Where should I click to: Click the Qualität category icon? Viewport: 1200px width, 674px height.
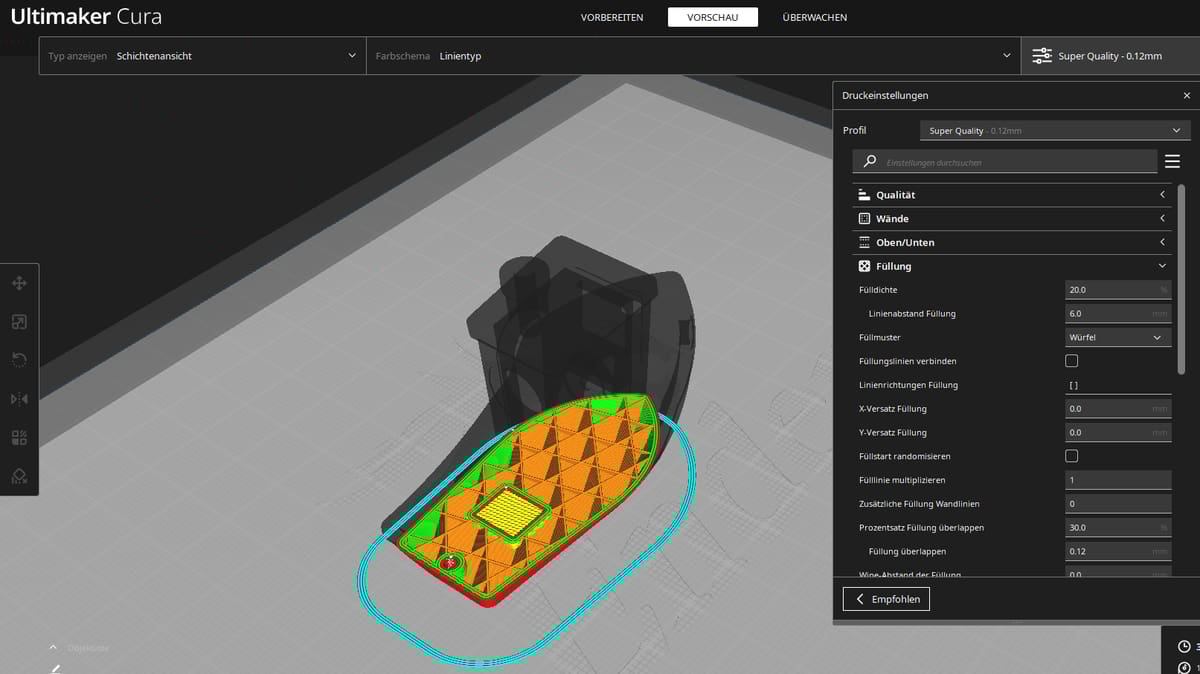coord(864,195)
